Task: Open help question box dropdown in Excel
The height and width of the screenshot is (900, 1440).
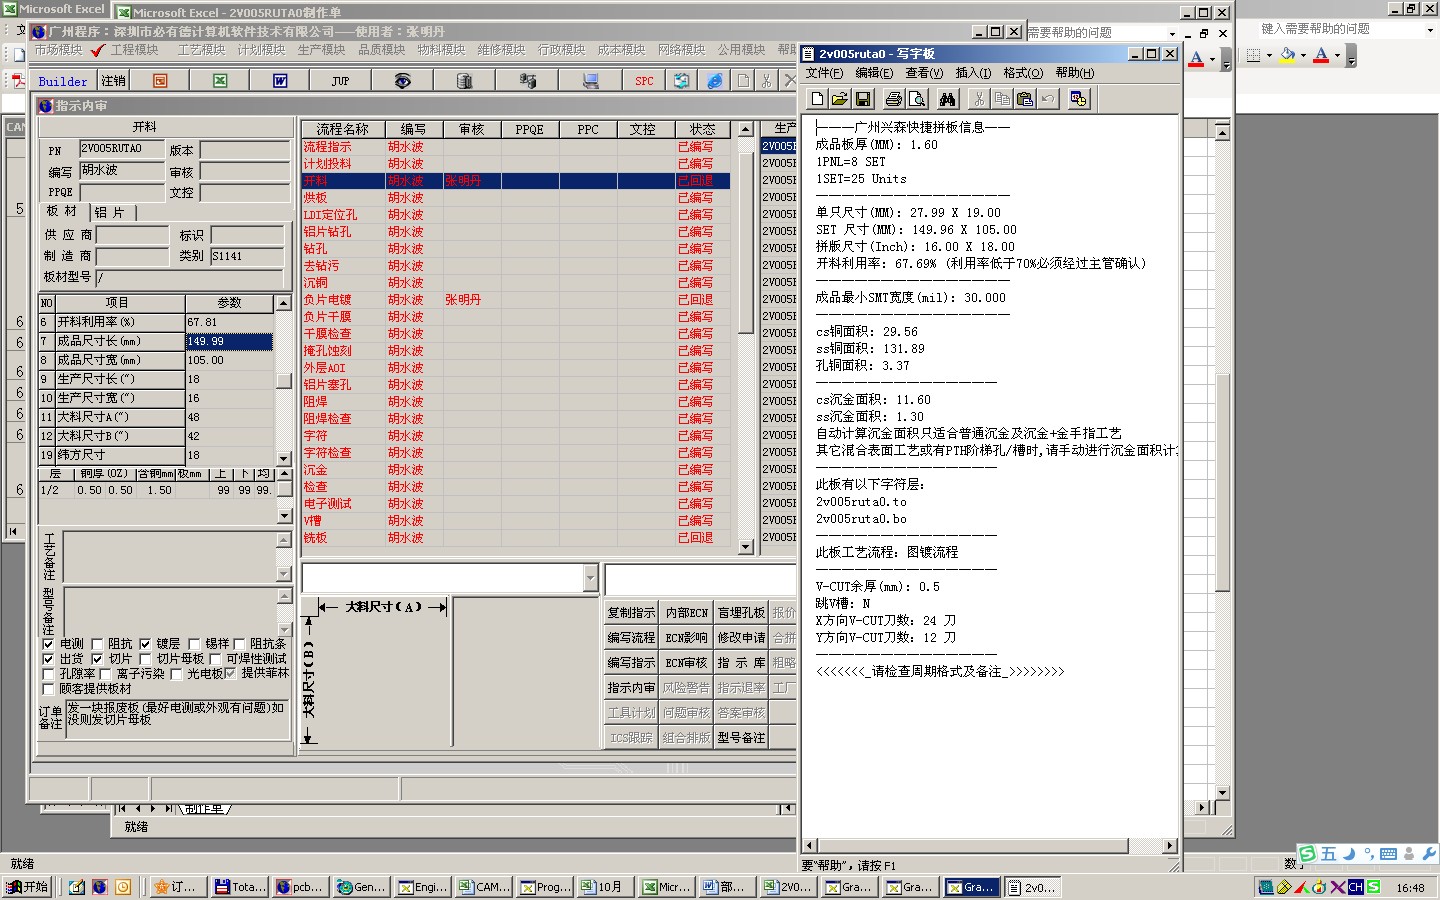Action: click(1430, 30)
